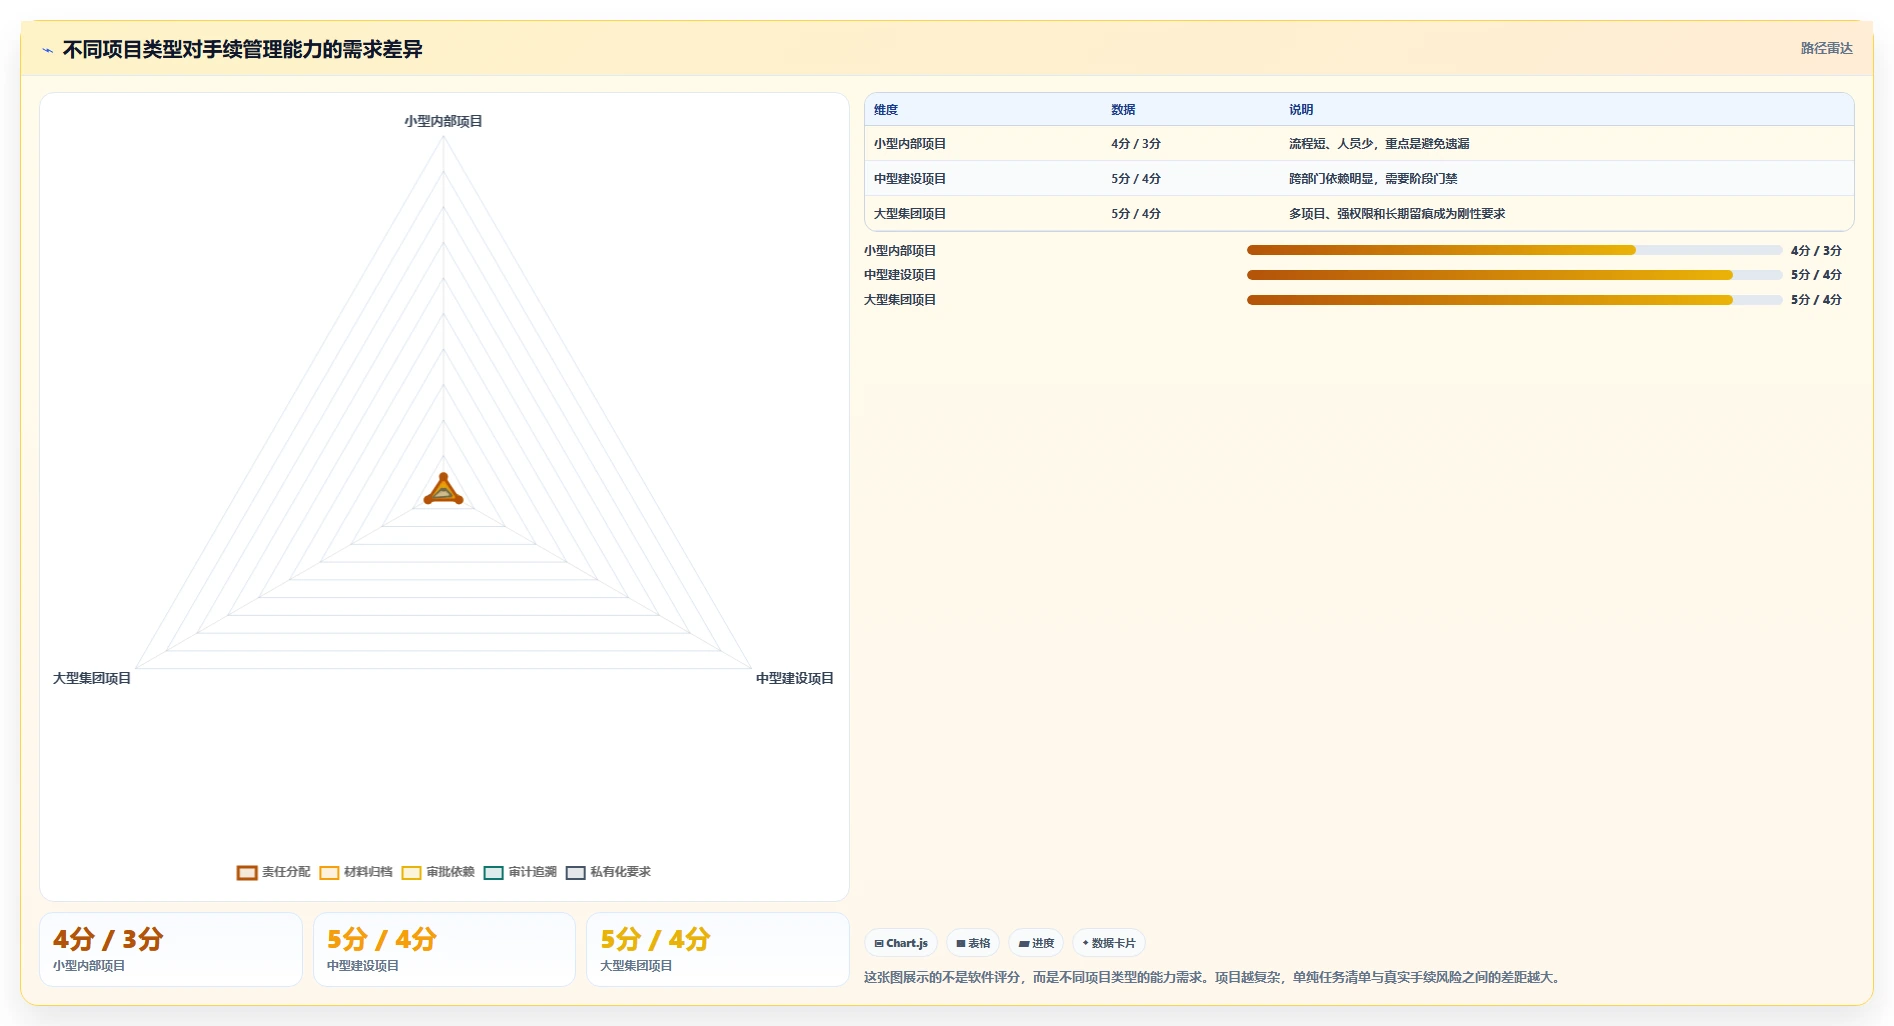Viewport: 1894px width, 1026px height.
Task: Click the Chart.js tag button
Action: coord(901,943)
